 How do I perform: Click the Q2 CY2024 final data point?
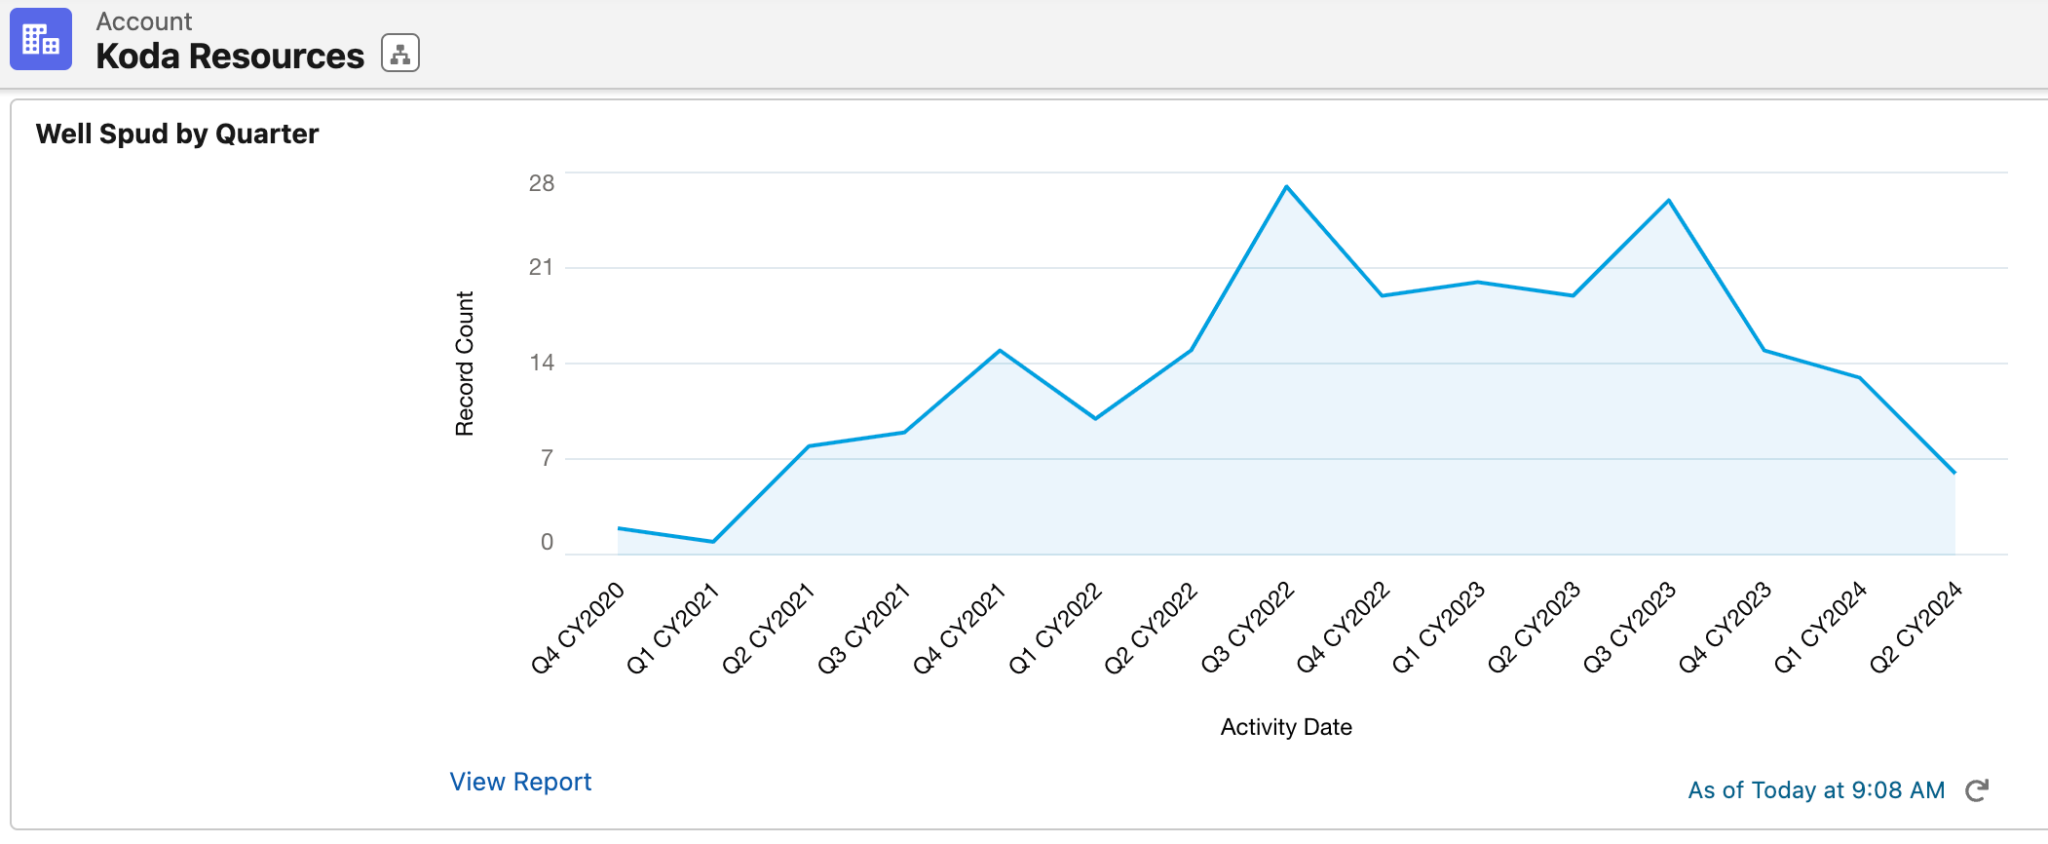pos(1954,473)
